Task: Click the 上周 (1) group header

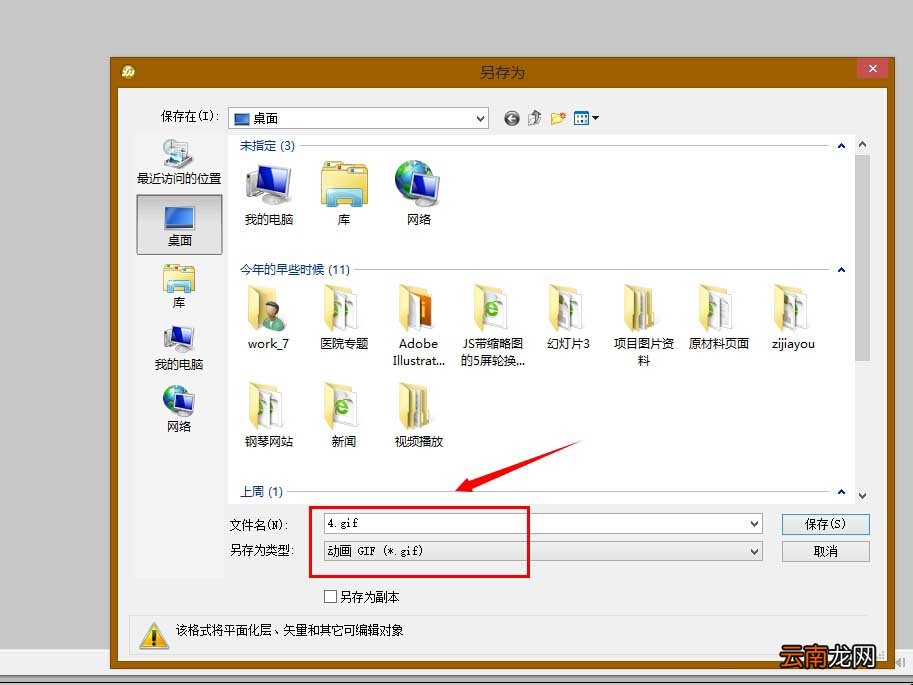Action: click(261, 492)
